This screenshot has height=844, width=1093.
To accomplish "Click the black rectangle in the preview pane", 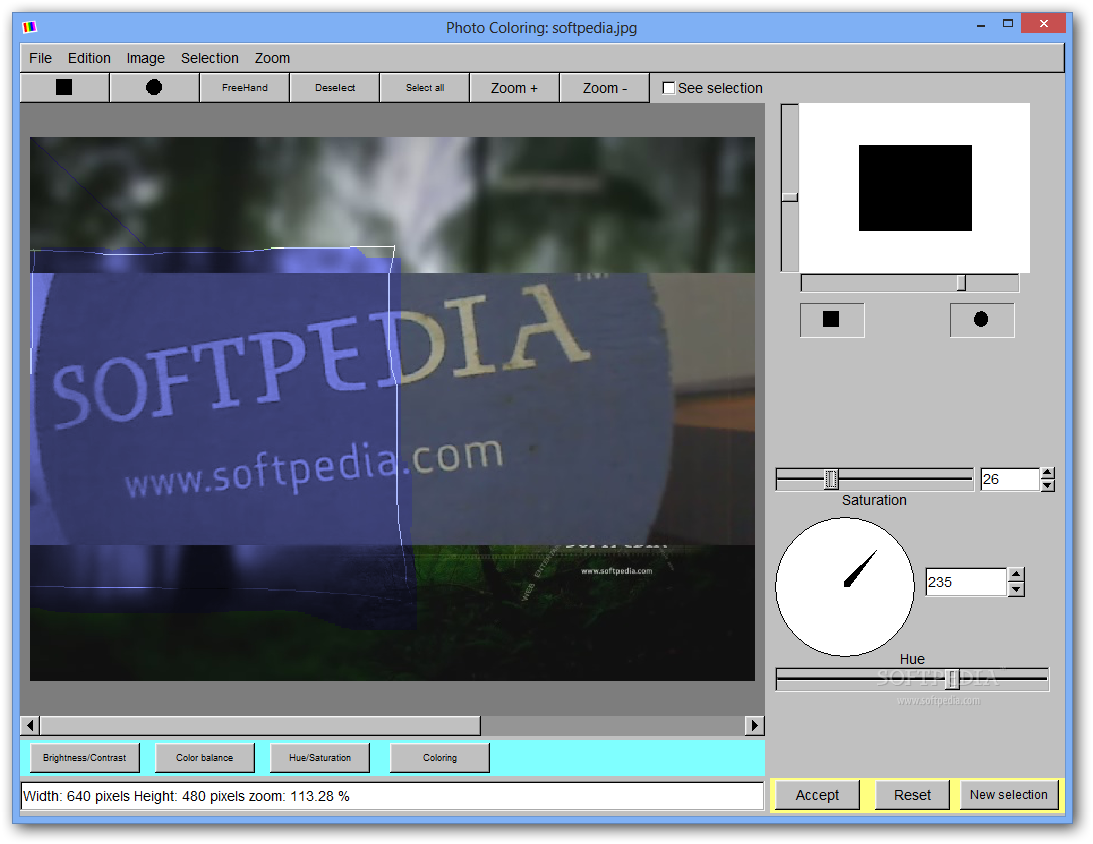I will click(x=915, y=188).
